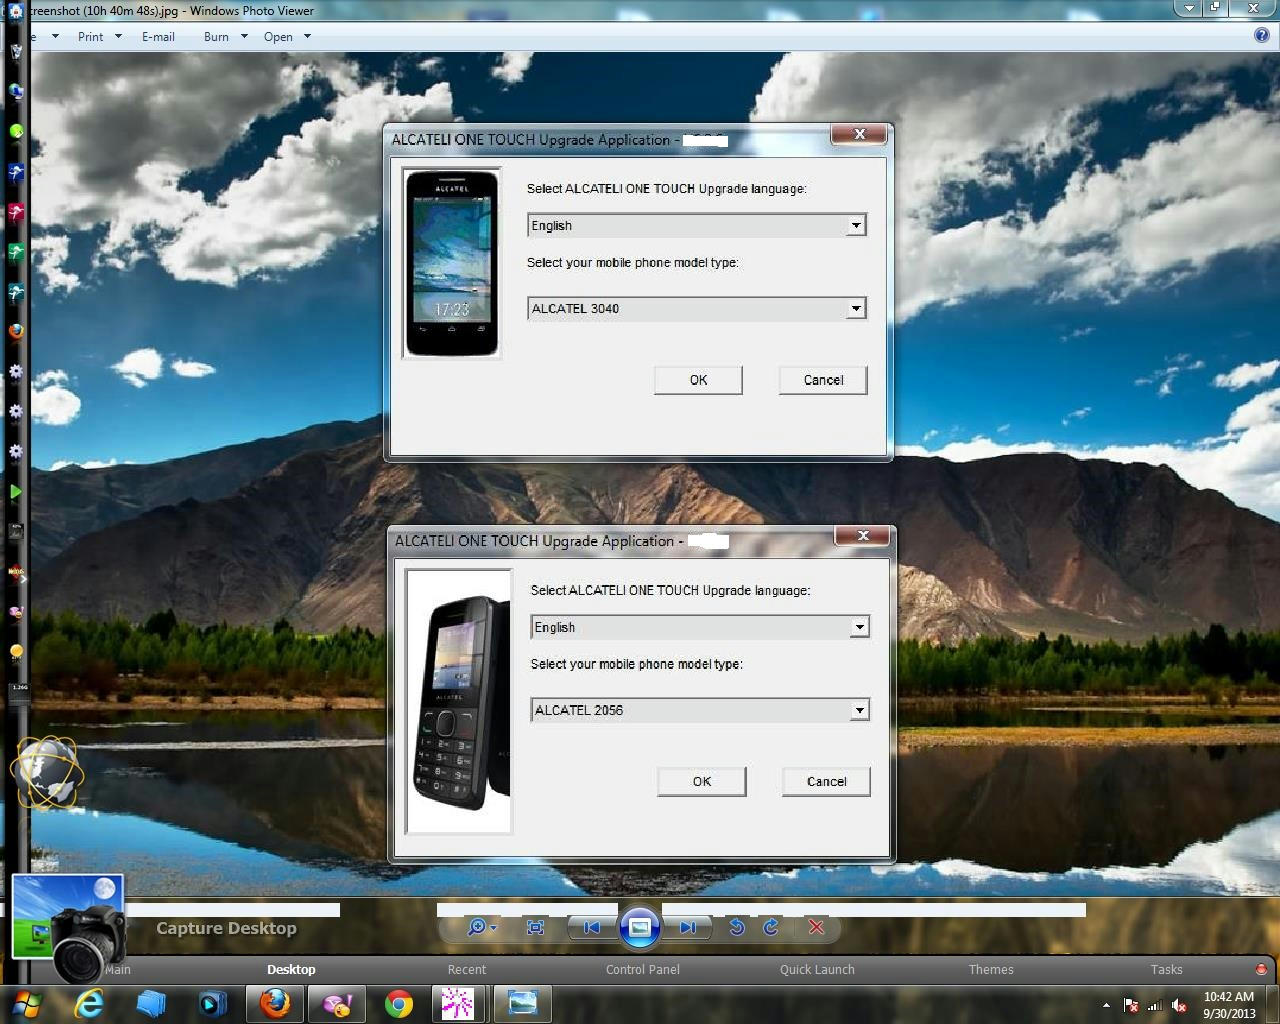This screenshot has width=1280, height=1024.
Task: Select the Themes tab in the dock
Action: coord(991,969)
